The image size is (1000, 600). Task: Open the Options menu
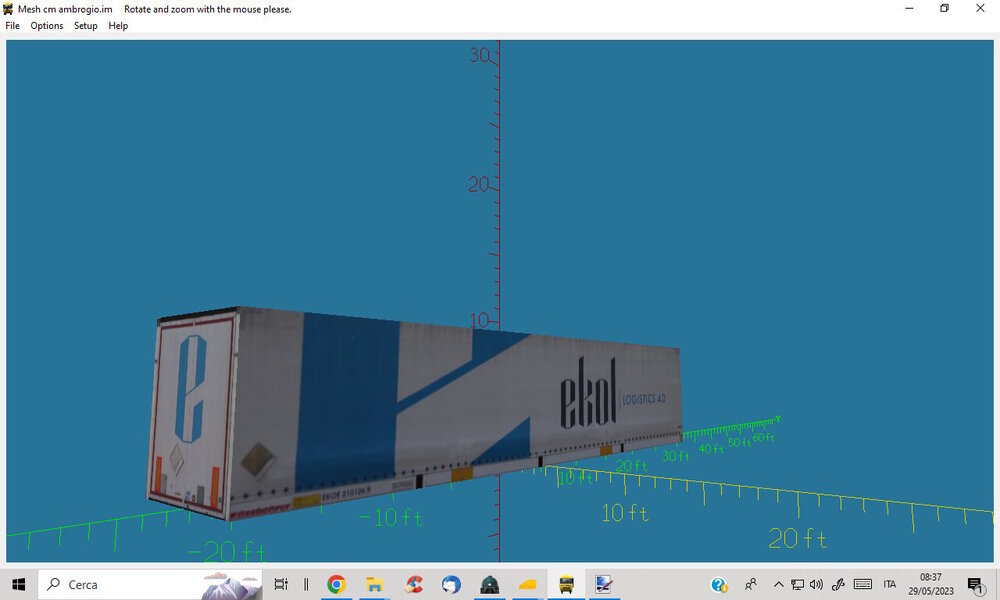(x=47, y=26)
